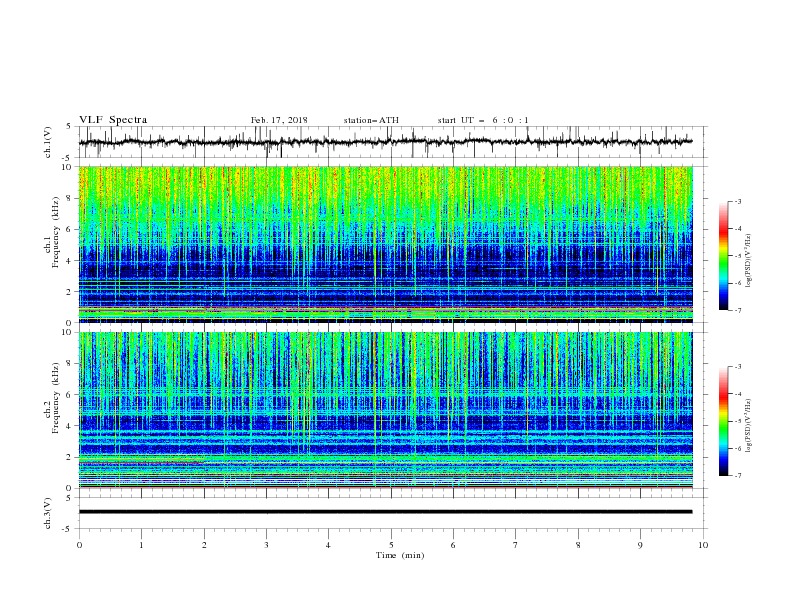The width and height of the screenshot is (792, 612).
Task: Click the ch.1 spectrogram panel
Action: 385,244
